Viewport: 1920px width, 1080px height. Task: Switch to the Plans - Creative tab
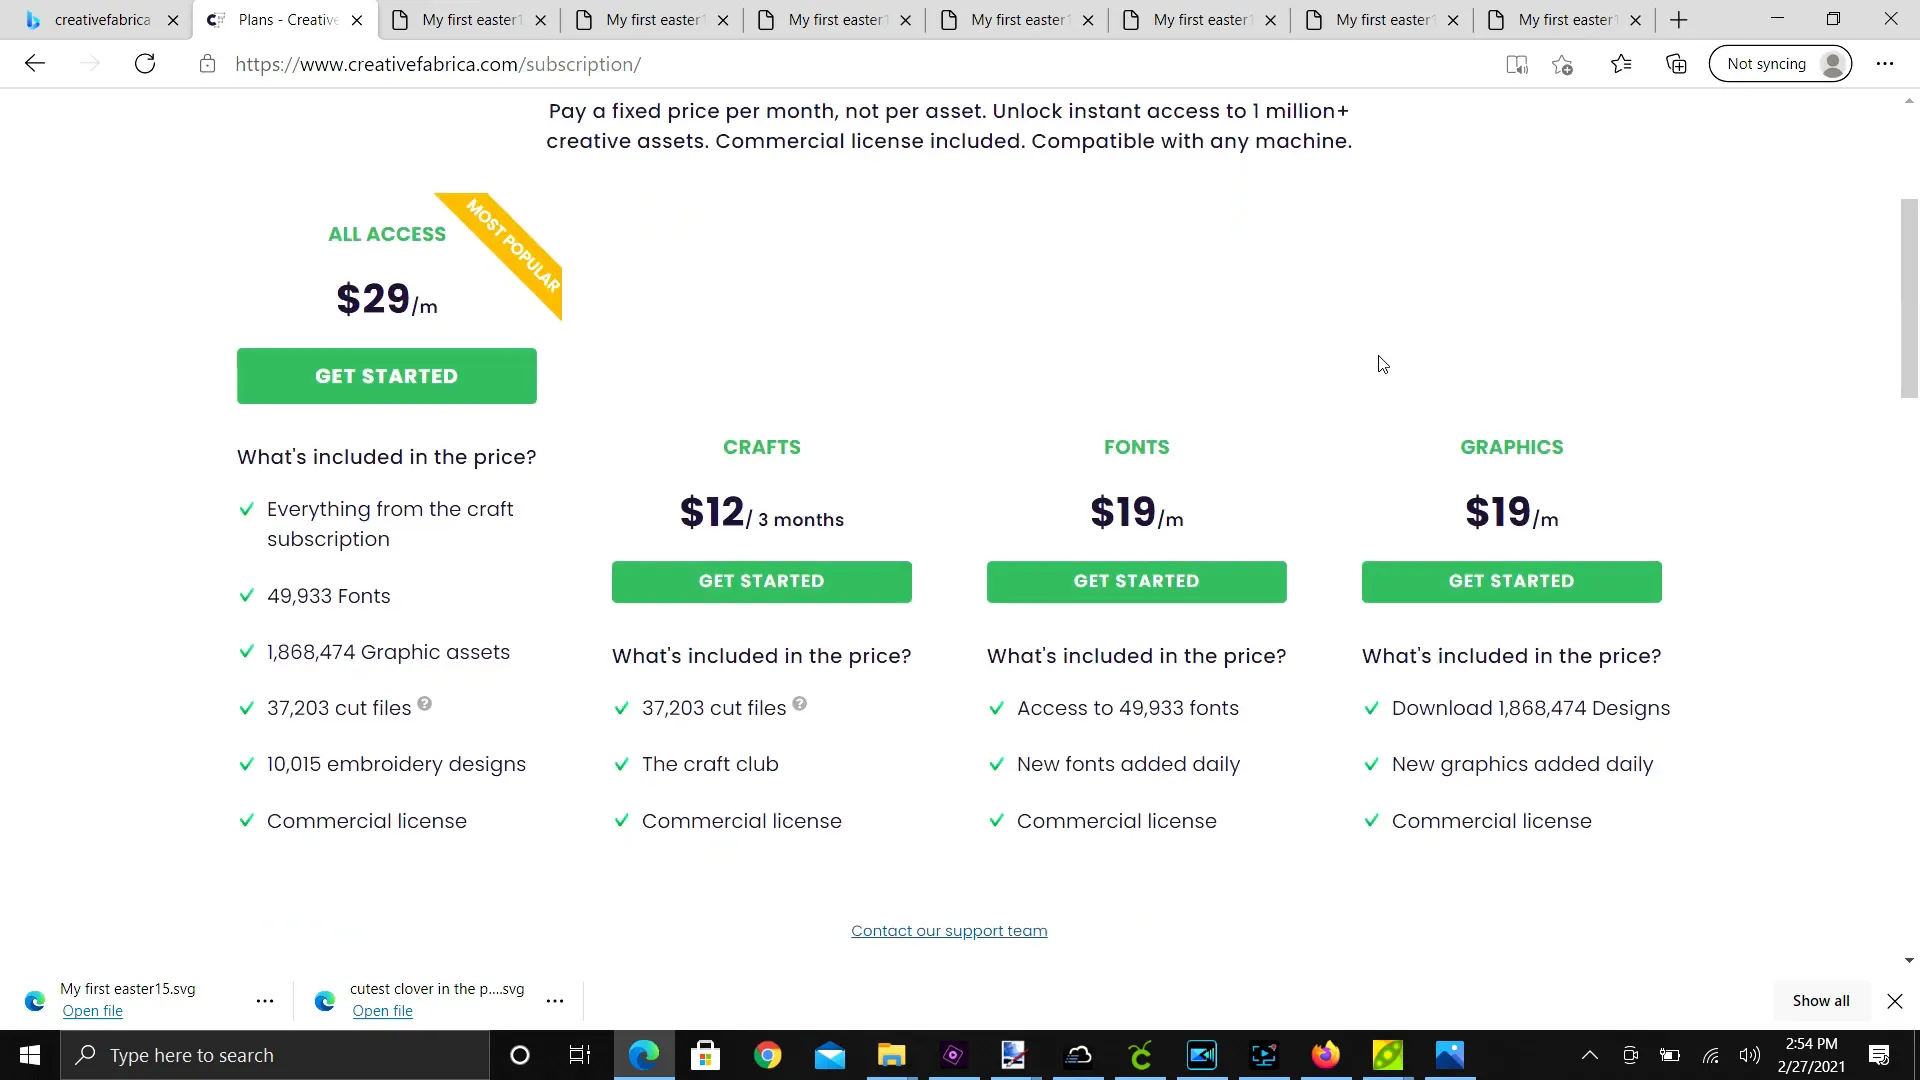pyautogui.click(x=283, y=19)
